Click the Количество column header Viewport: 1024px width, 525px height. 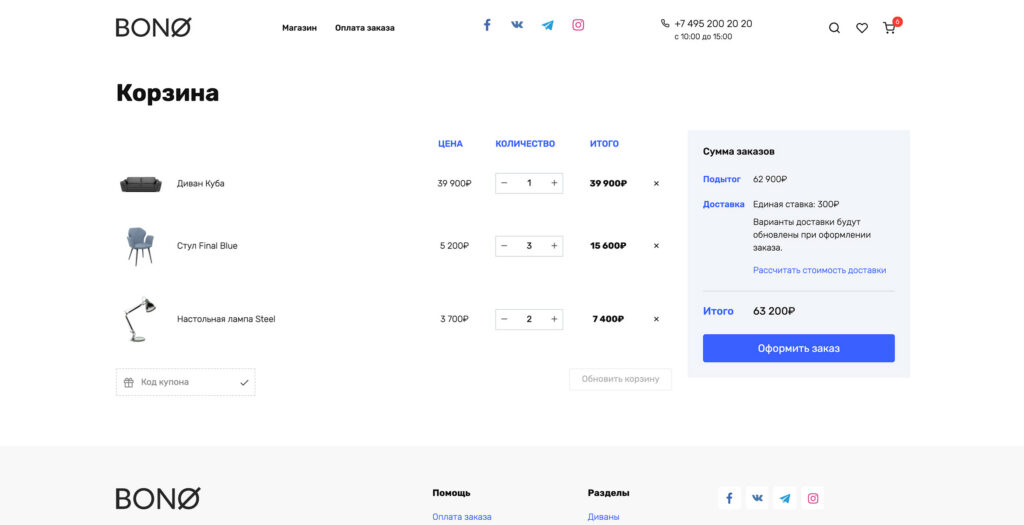pos(525,144)
